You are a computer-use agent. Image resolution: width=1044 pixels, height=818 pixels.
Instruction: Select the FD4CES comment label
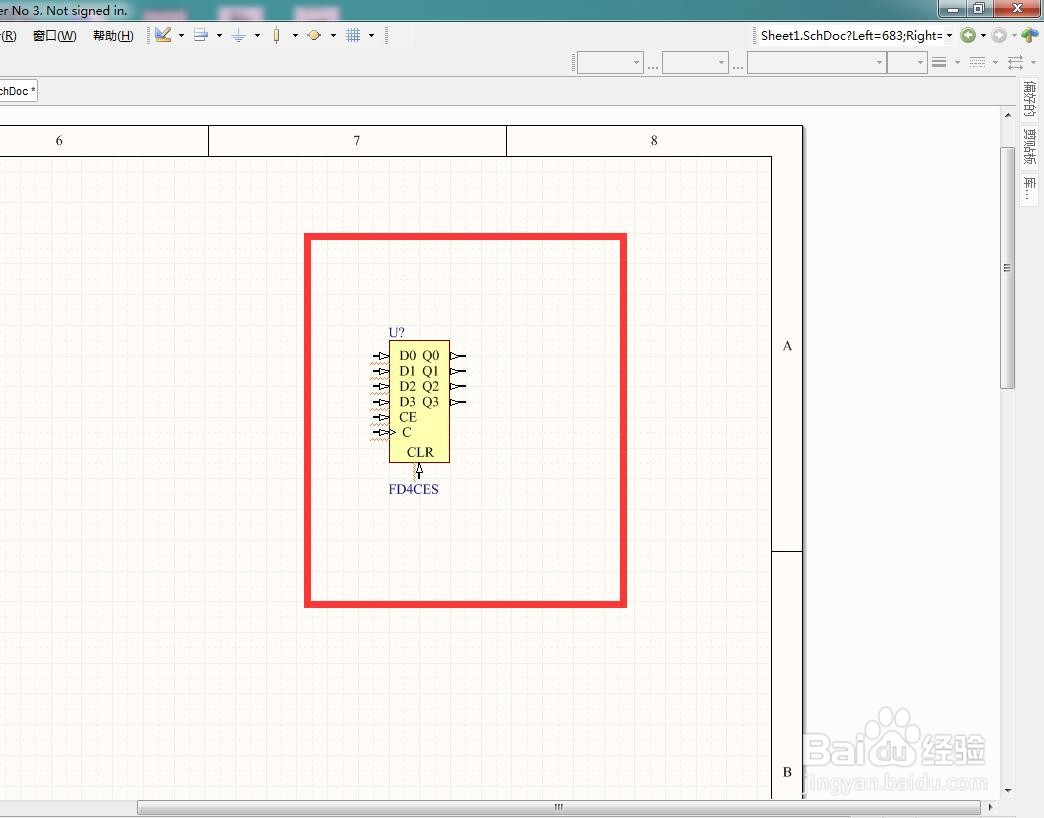pos(413,489)
